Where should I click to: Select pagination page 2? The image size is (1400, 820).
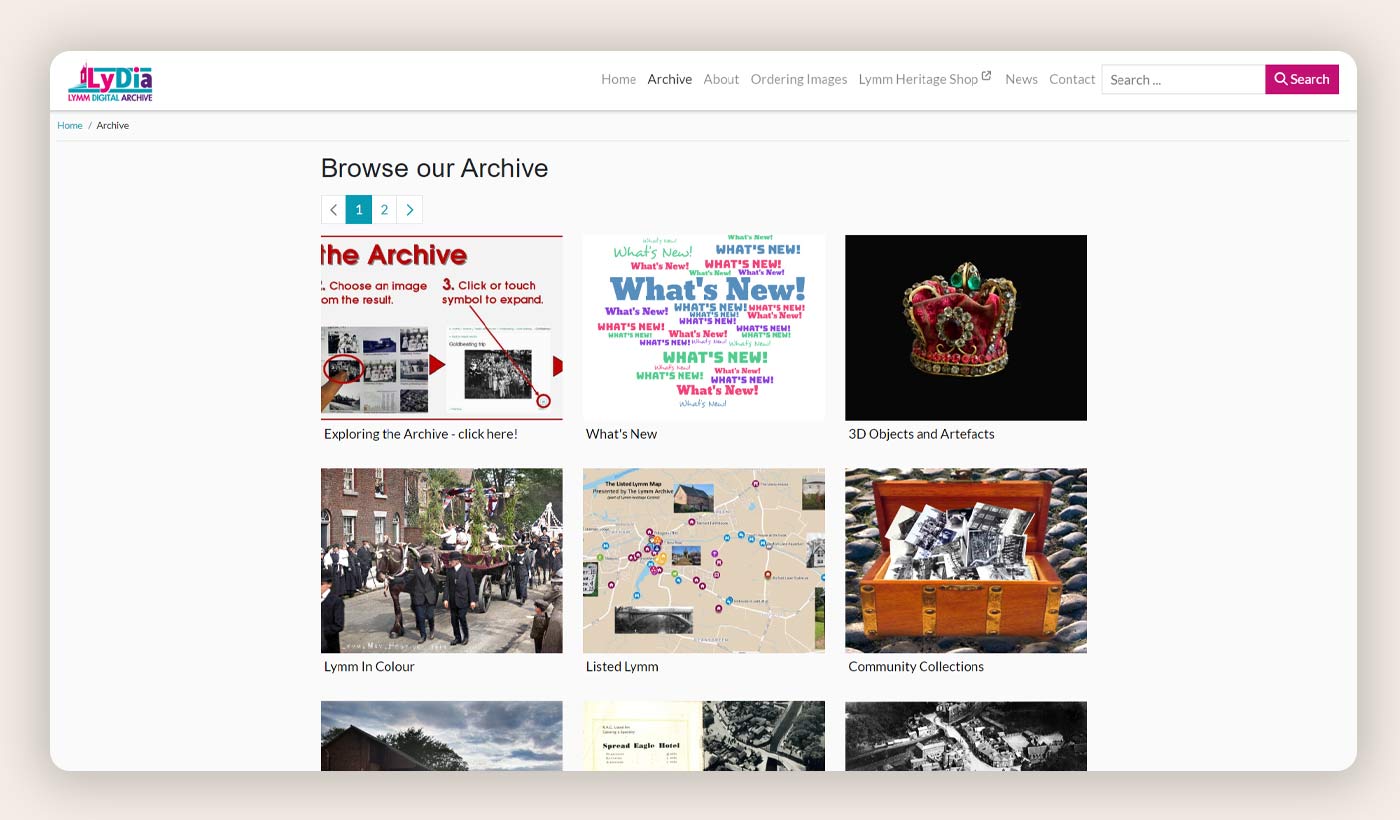click(384, 209)
